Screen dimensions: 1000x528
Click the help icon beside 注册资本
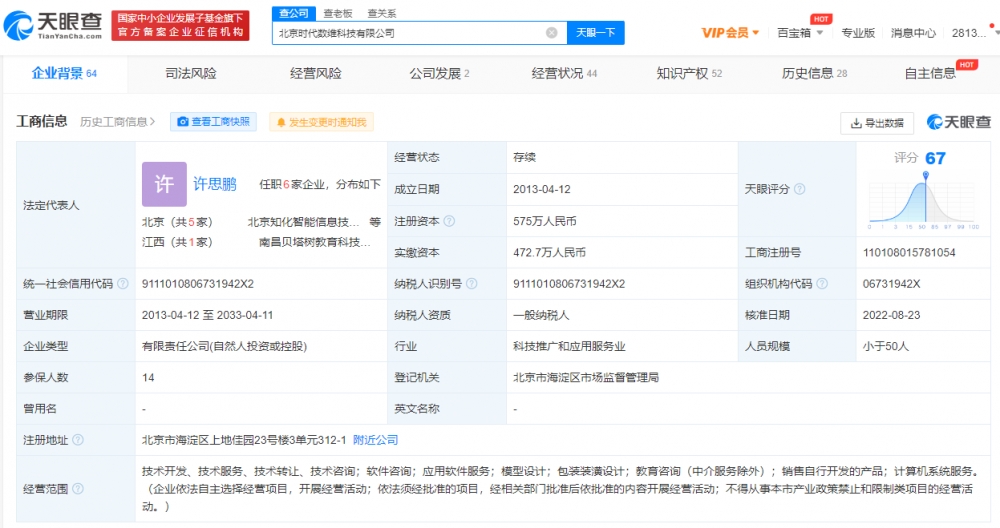(x=449, y=221)
